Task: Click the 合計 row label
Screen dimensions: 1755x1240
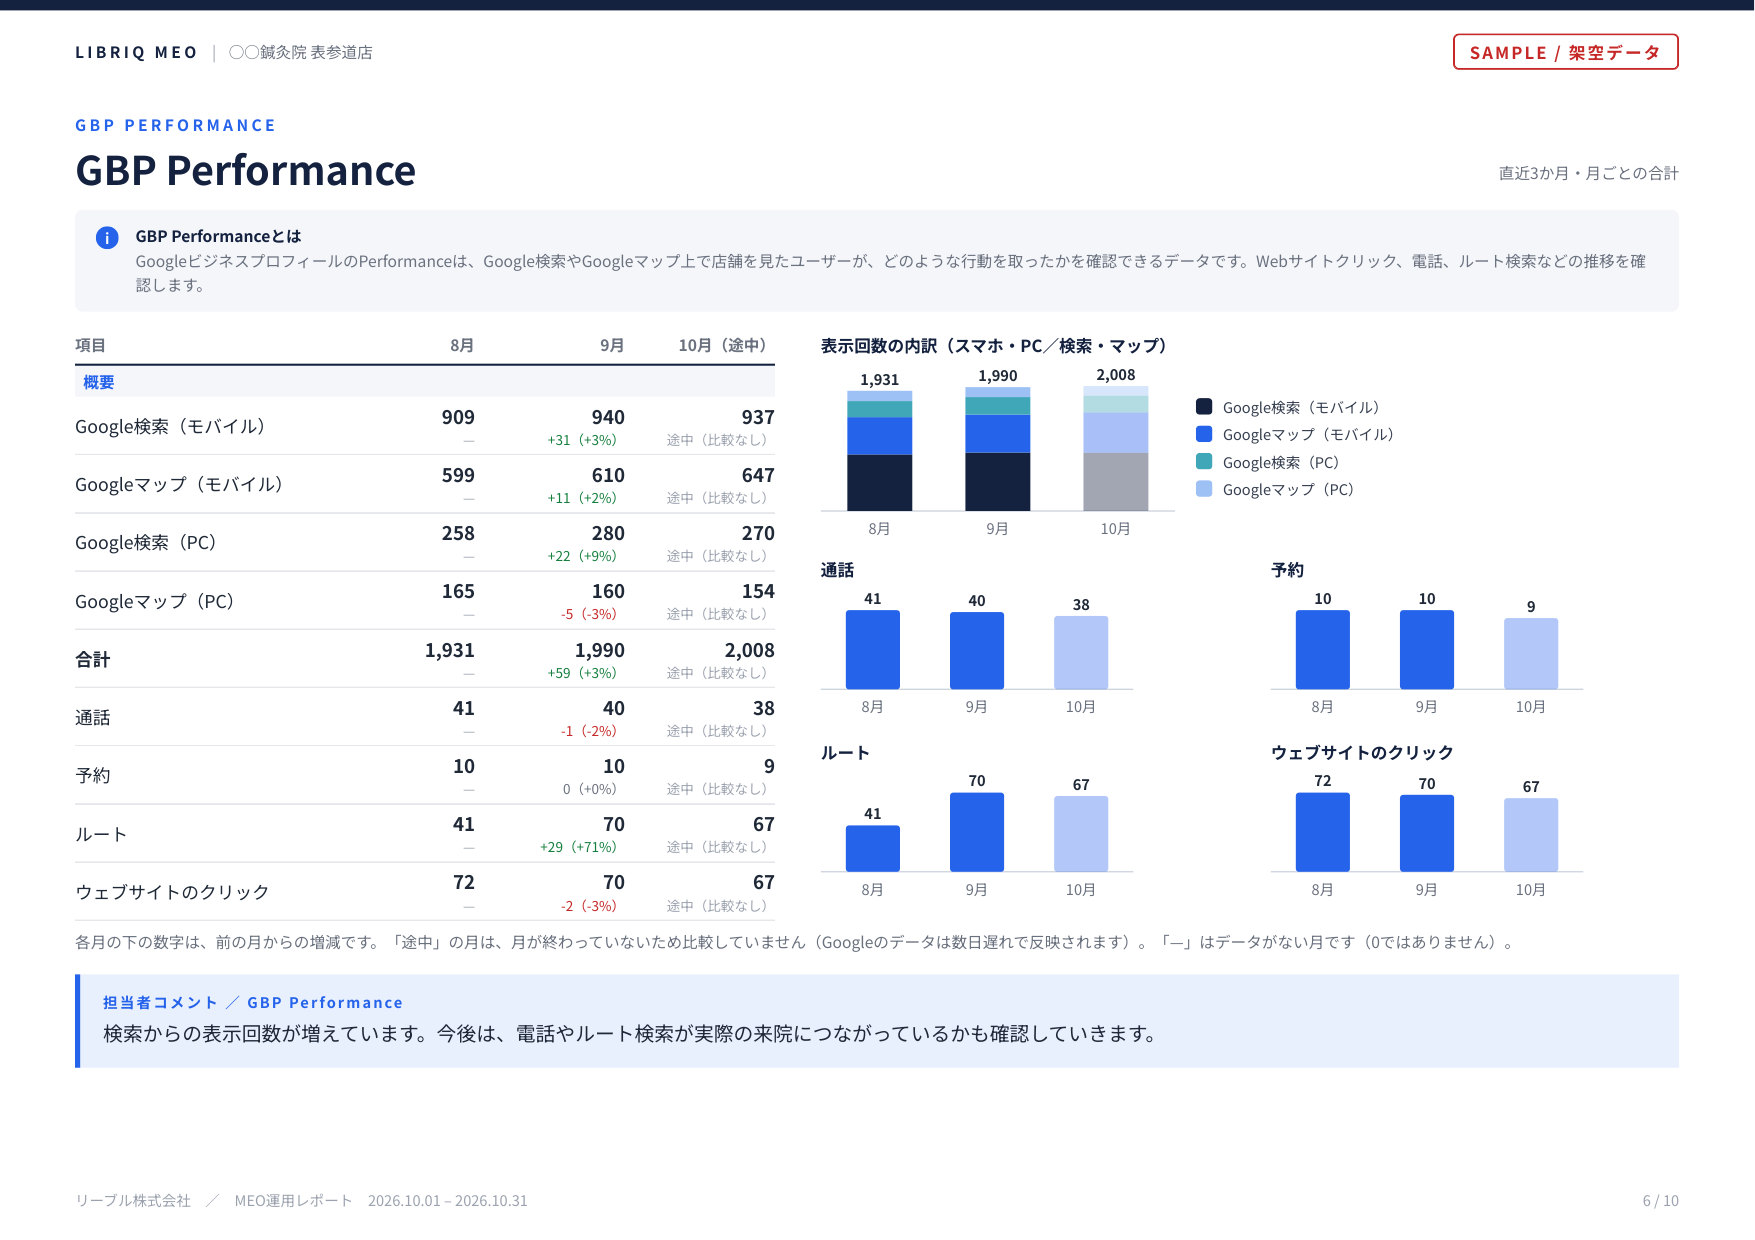Action: (x=92, y=659)
